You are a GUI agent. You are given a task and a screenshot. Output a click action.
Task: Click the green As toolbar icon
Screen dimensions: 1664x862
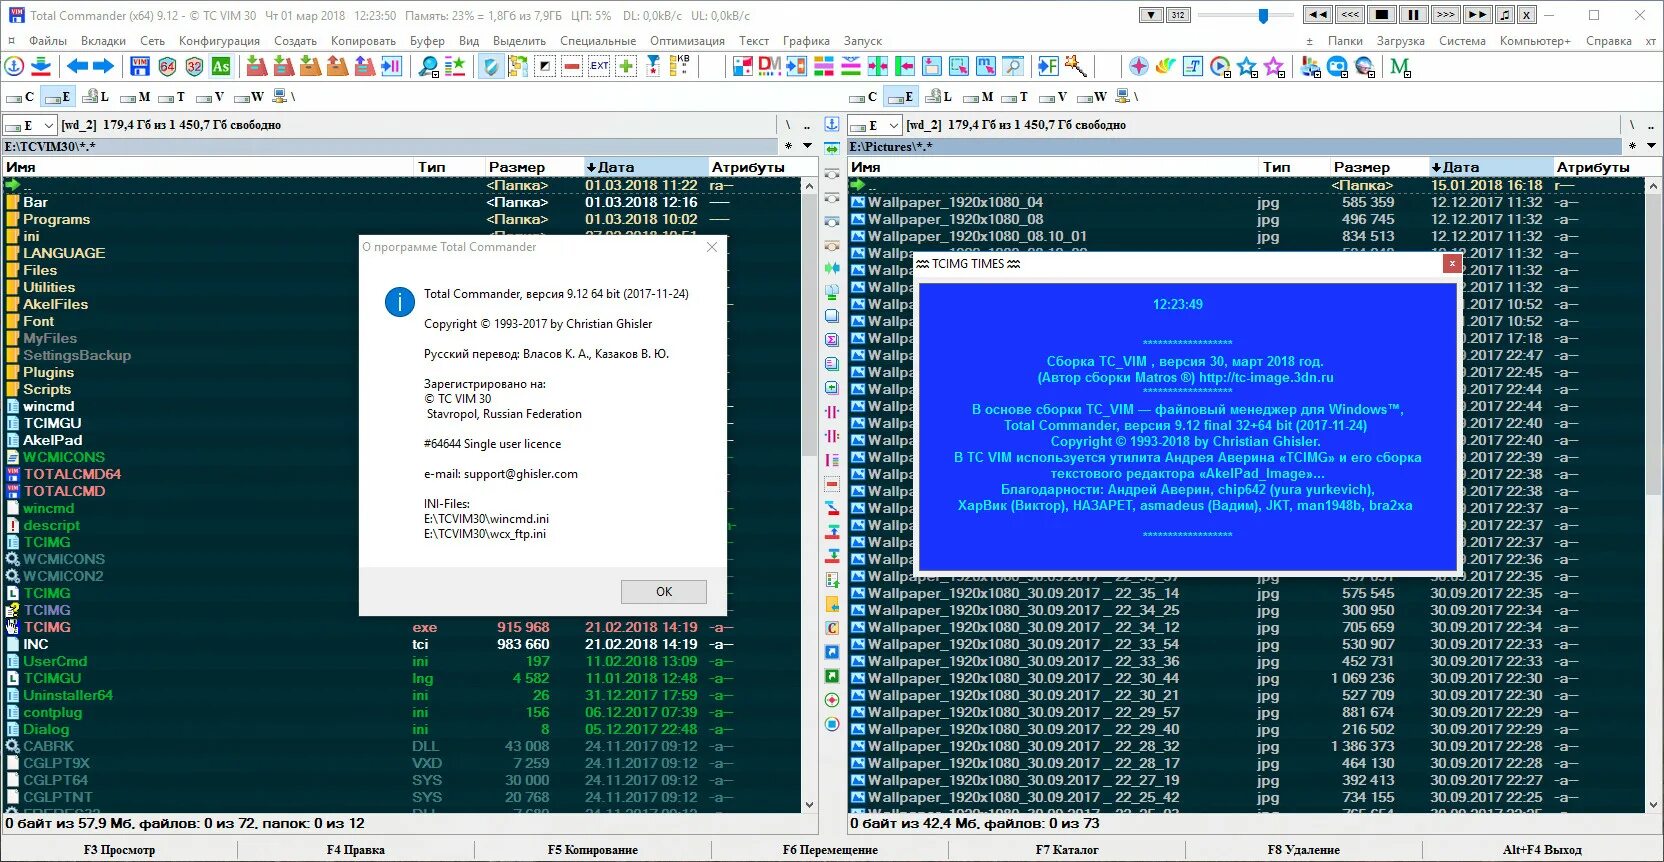221,67
